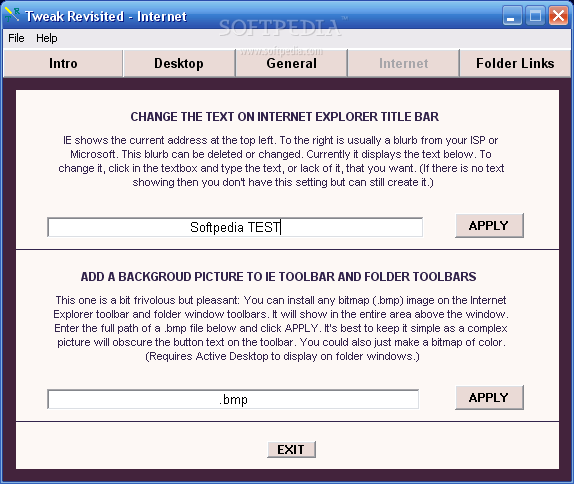Maximize the Tweak Revisited window
The image size is (574, 484).
pos(535,16)
